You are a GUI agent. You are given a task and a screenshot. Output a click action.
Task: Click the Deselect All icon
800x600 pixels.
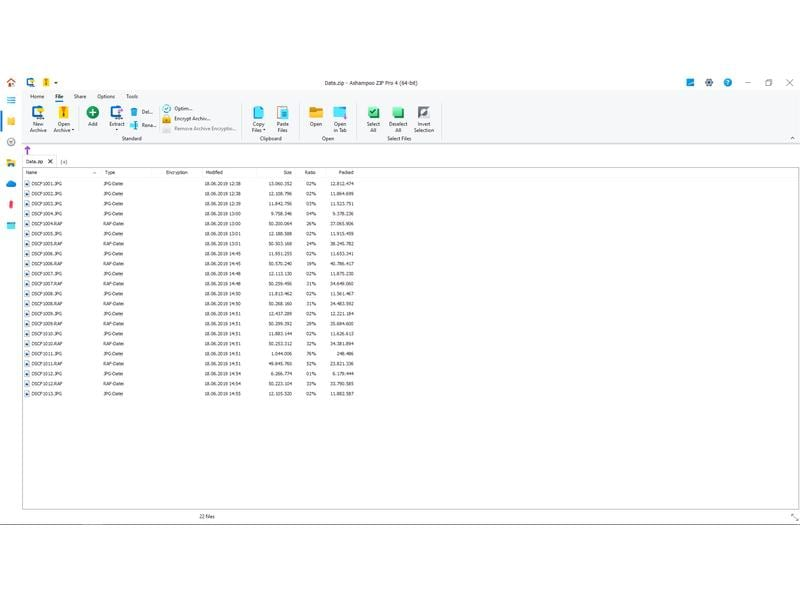(x=398, y=112)
